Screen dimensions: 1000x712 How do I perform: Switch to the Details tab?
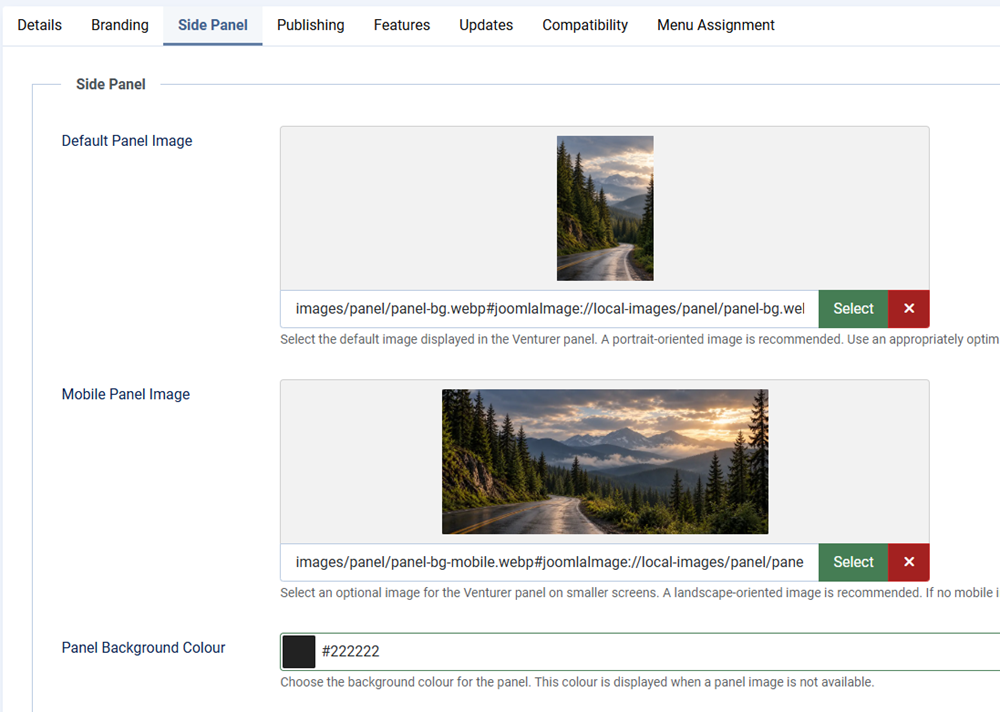pos(40,25)
